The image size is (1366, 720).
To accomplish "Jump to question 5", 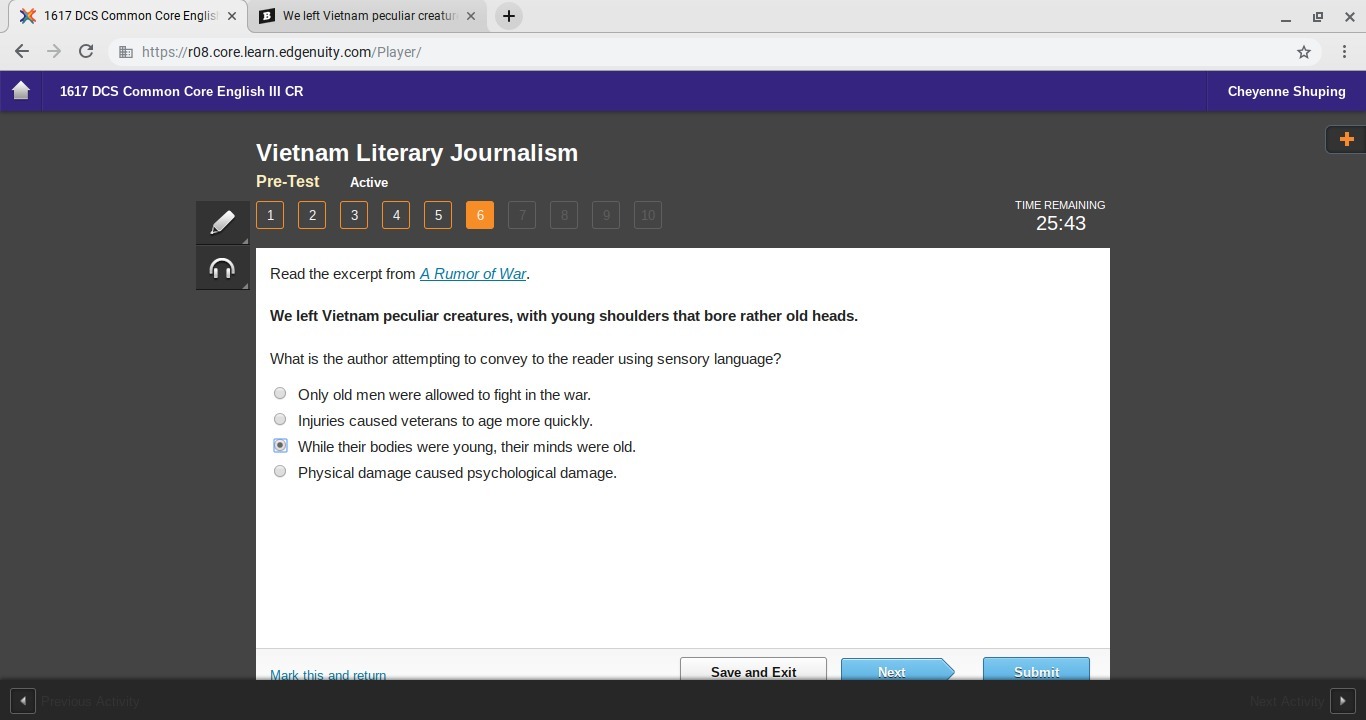I will click(x=438, y=215).
